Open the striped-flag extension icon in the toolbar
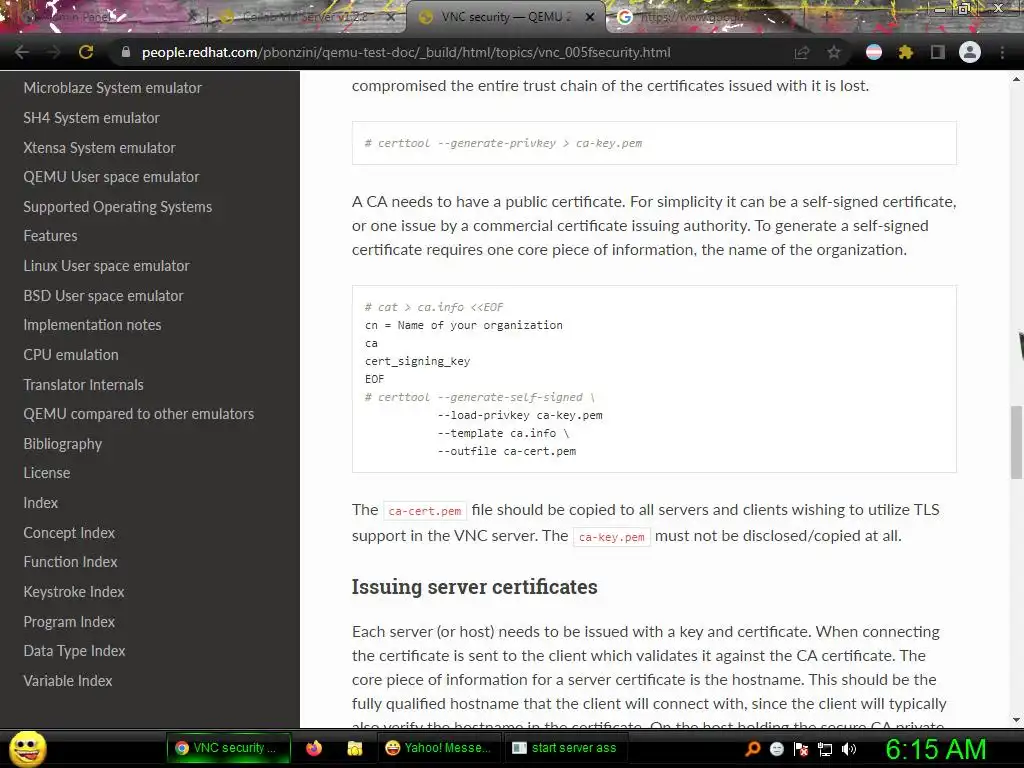The width and height of the screenshot is (1024, 768). pos(874,52)
